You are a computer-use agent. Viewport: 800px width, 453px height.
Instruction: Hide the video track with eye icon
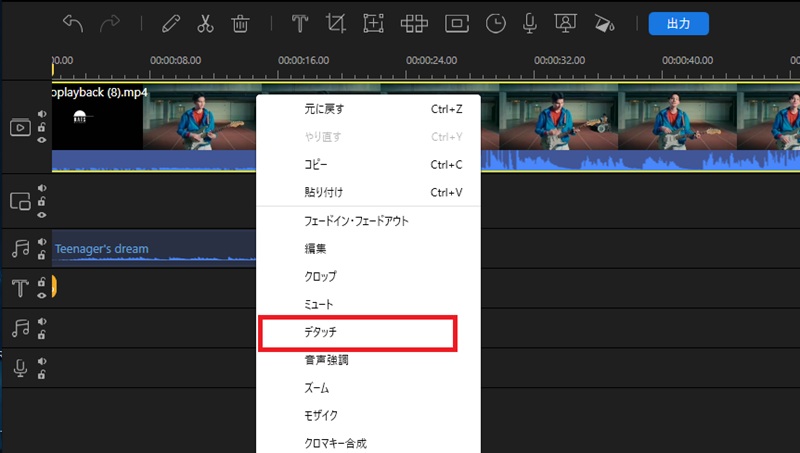(x=42, y=140)
